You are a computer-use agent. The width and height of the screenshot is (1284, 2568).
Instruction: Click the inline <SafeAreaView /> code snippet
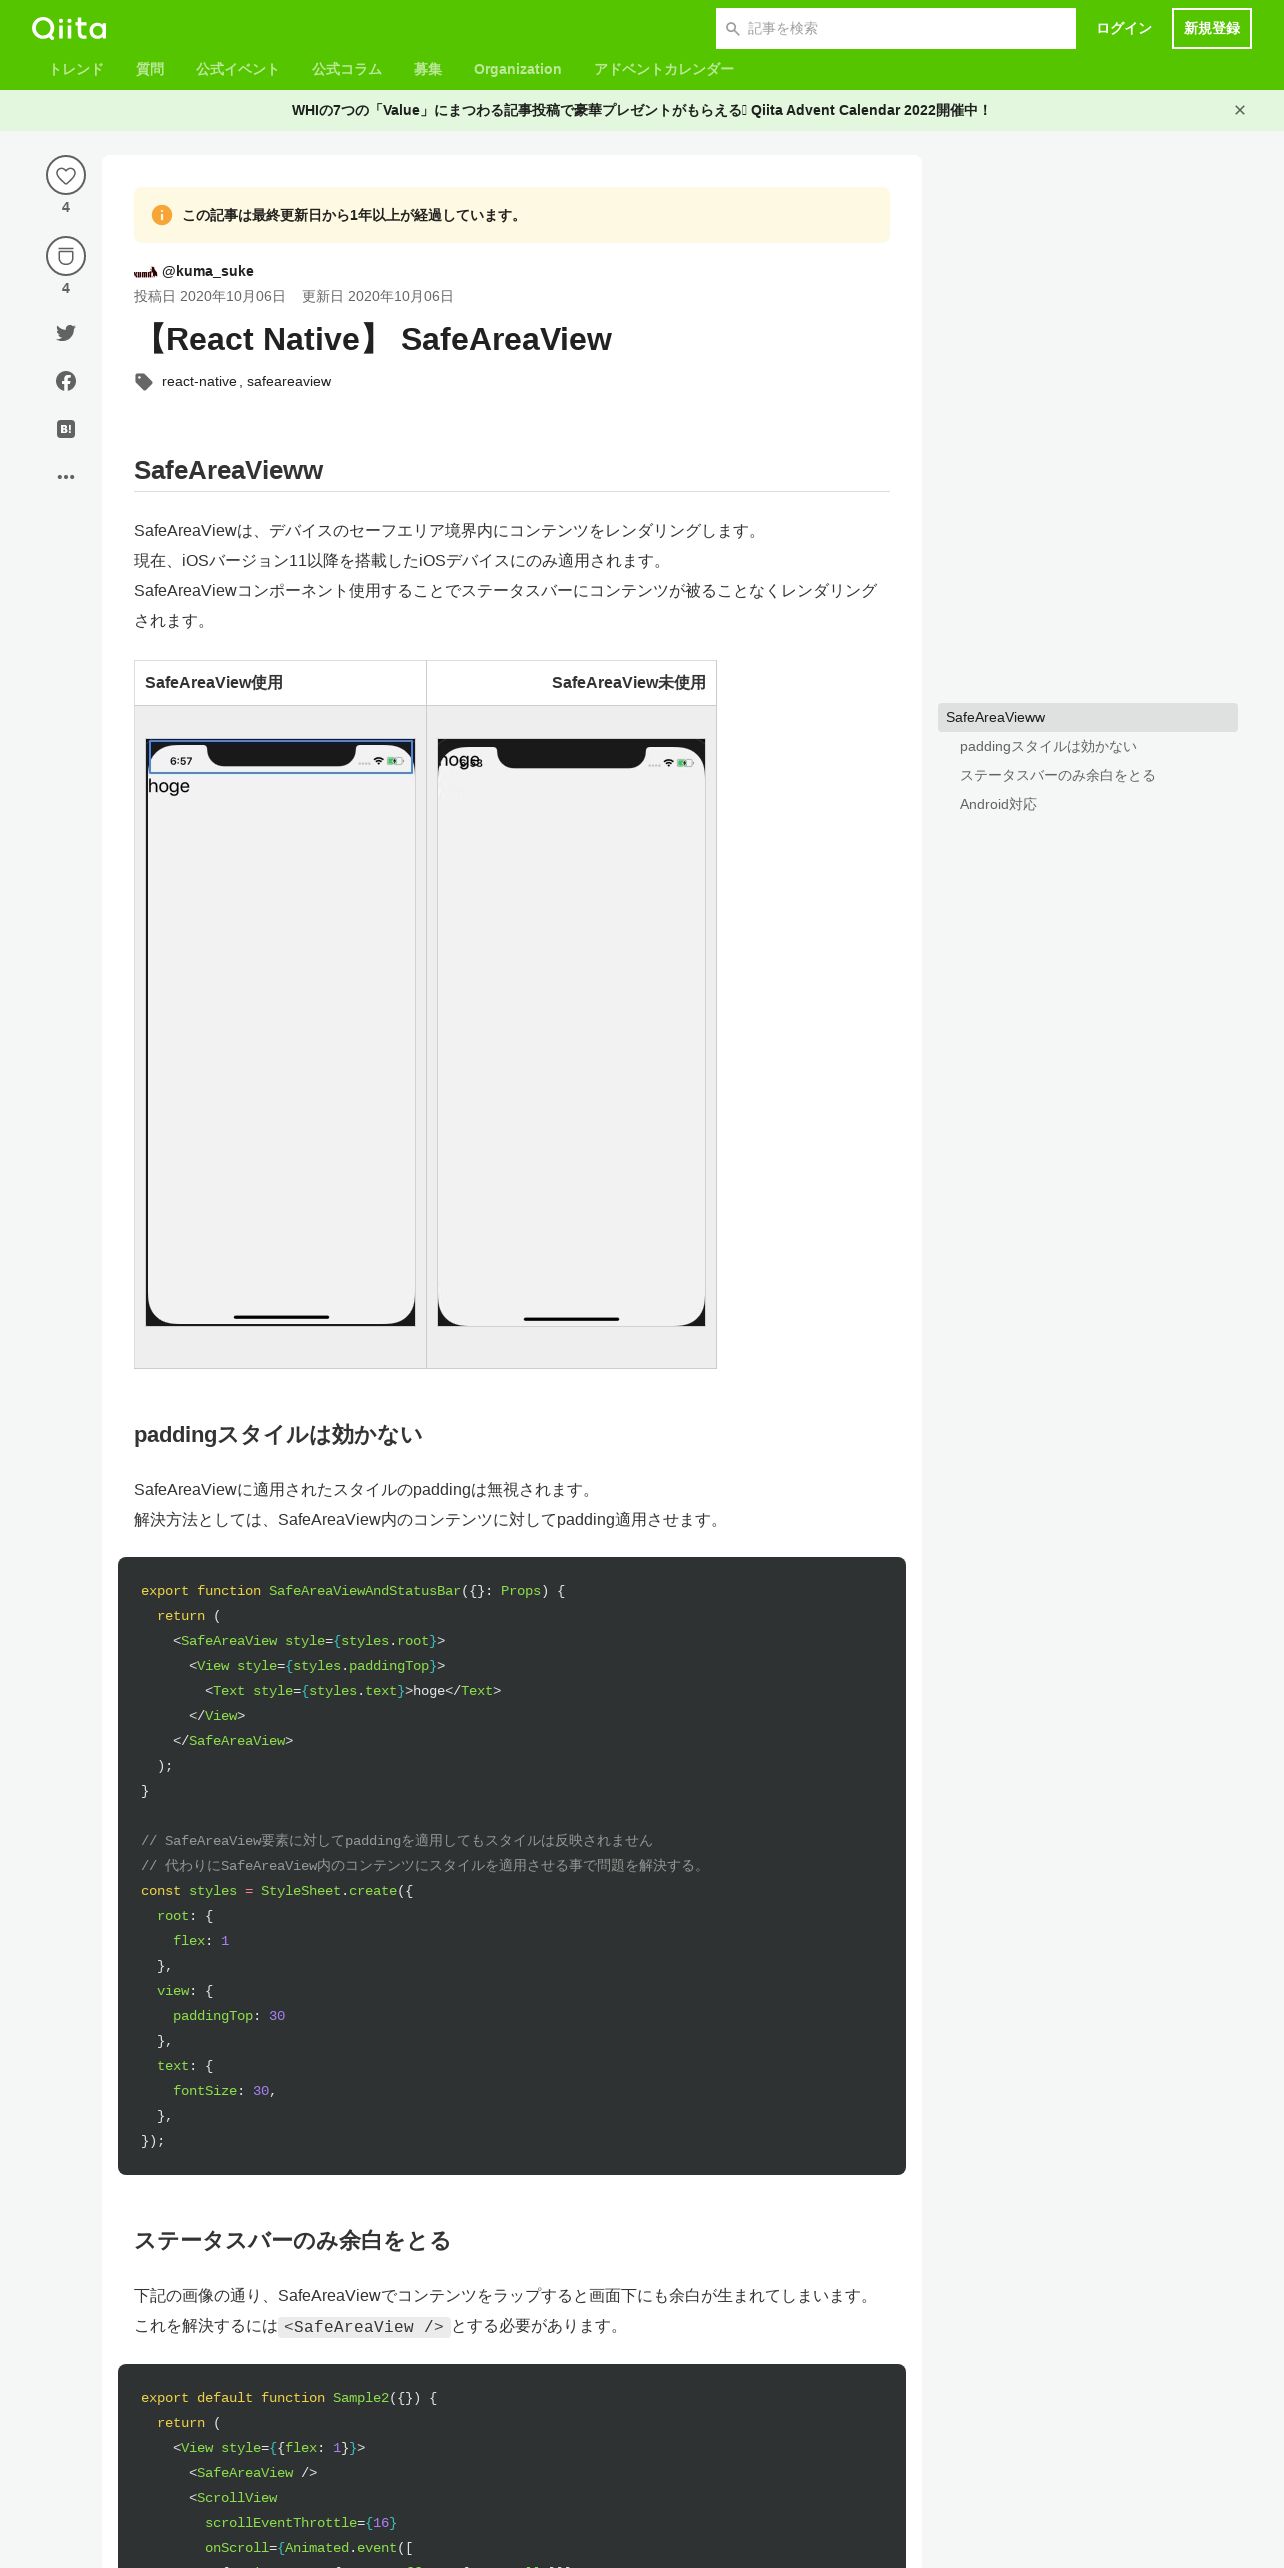(364, 2327)
